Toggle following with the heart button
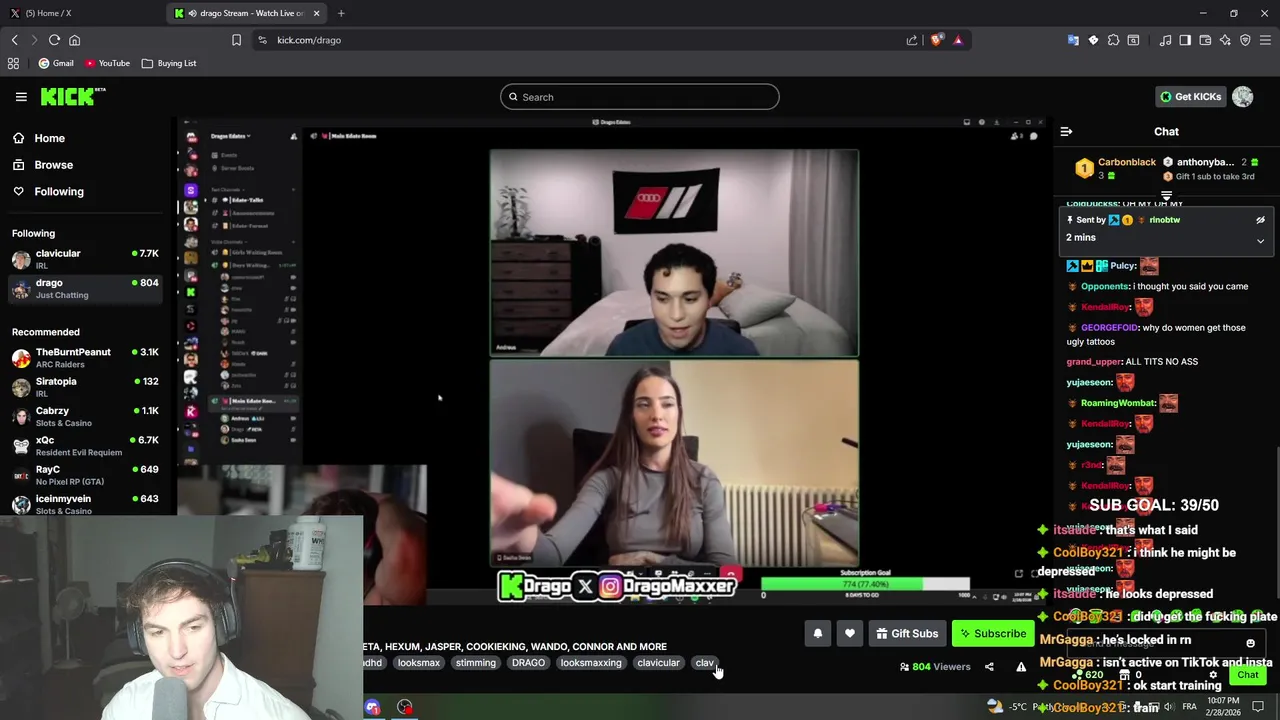 pyautogui.click(x=850, y=633)
